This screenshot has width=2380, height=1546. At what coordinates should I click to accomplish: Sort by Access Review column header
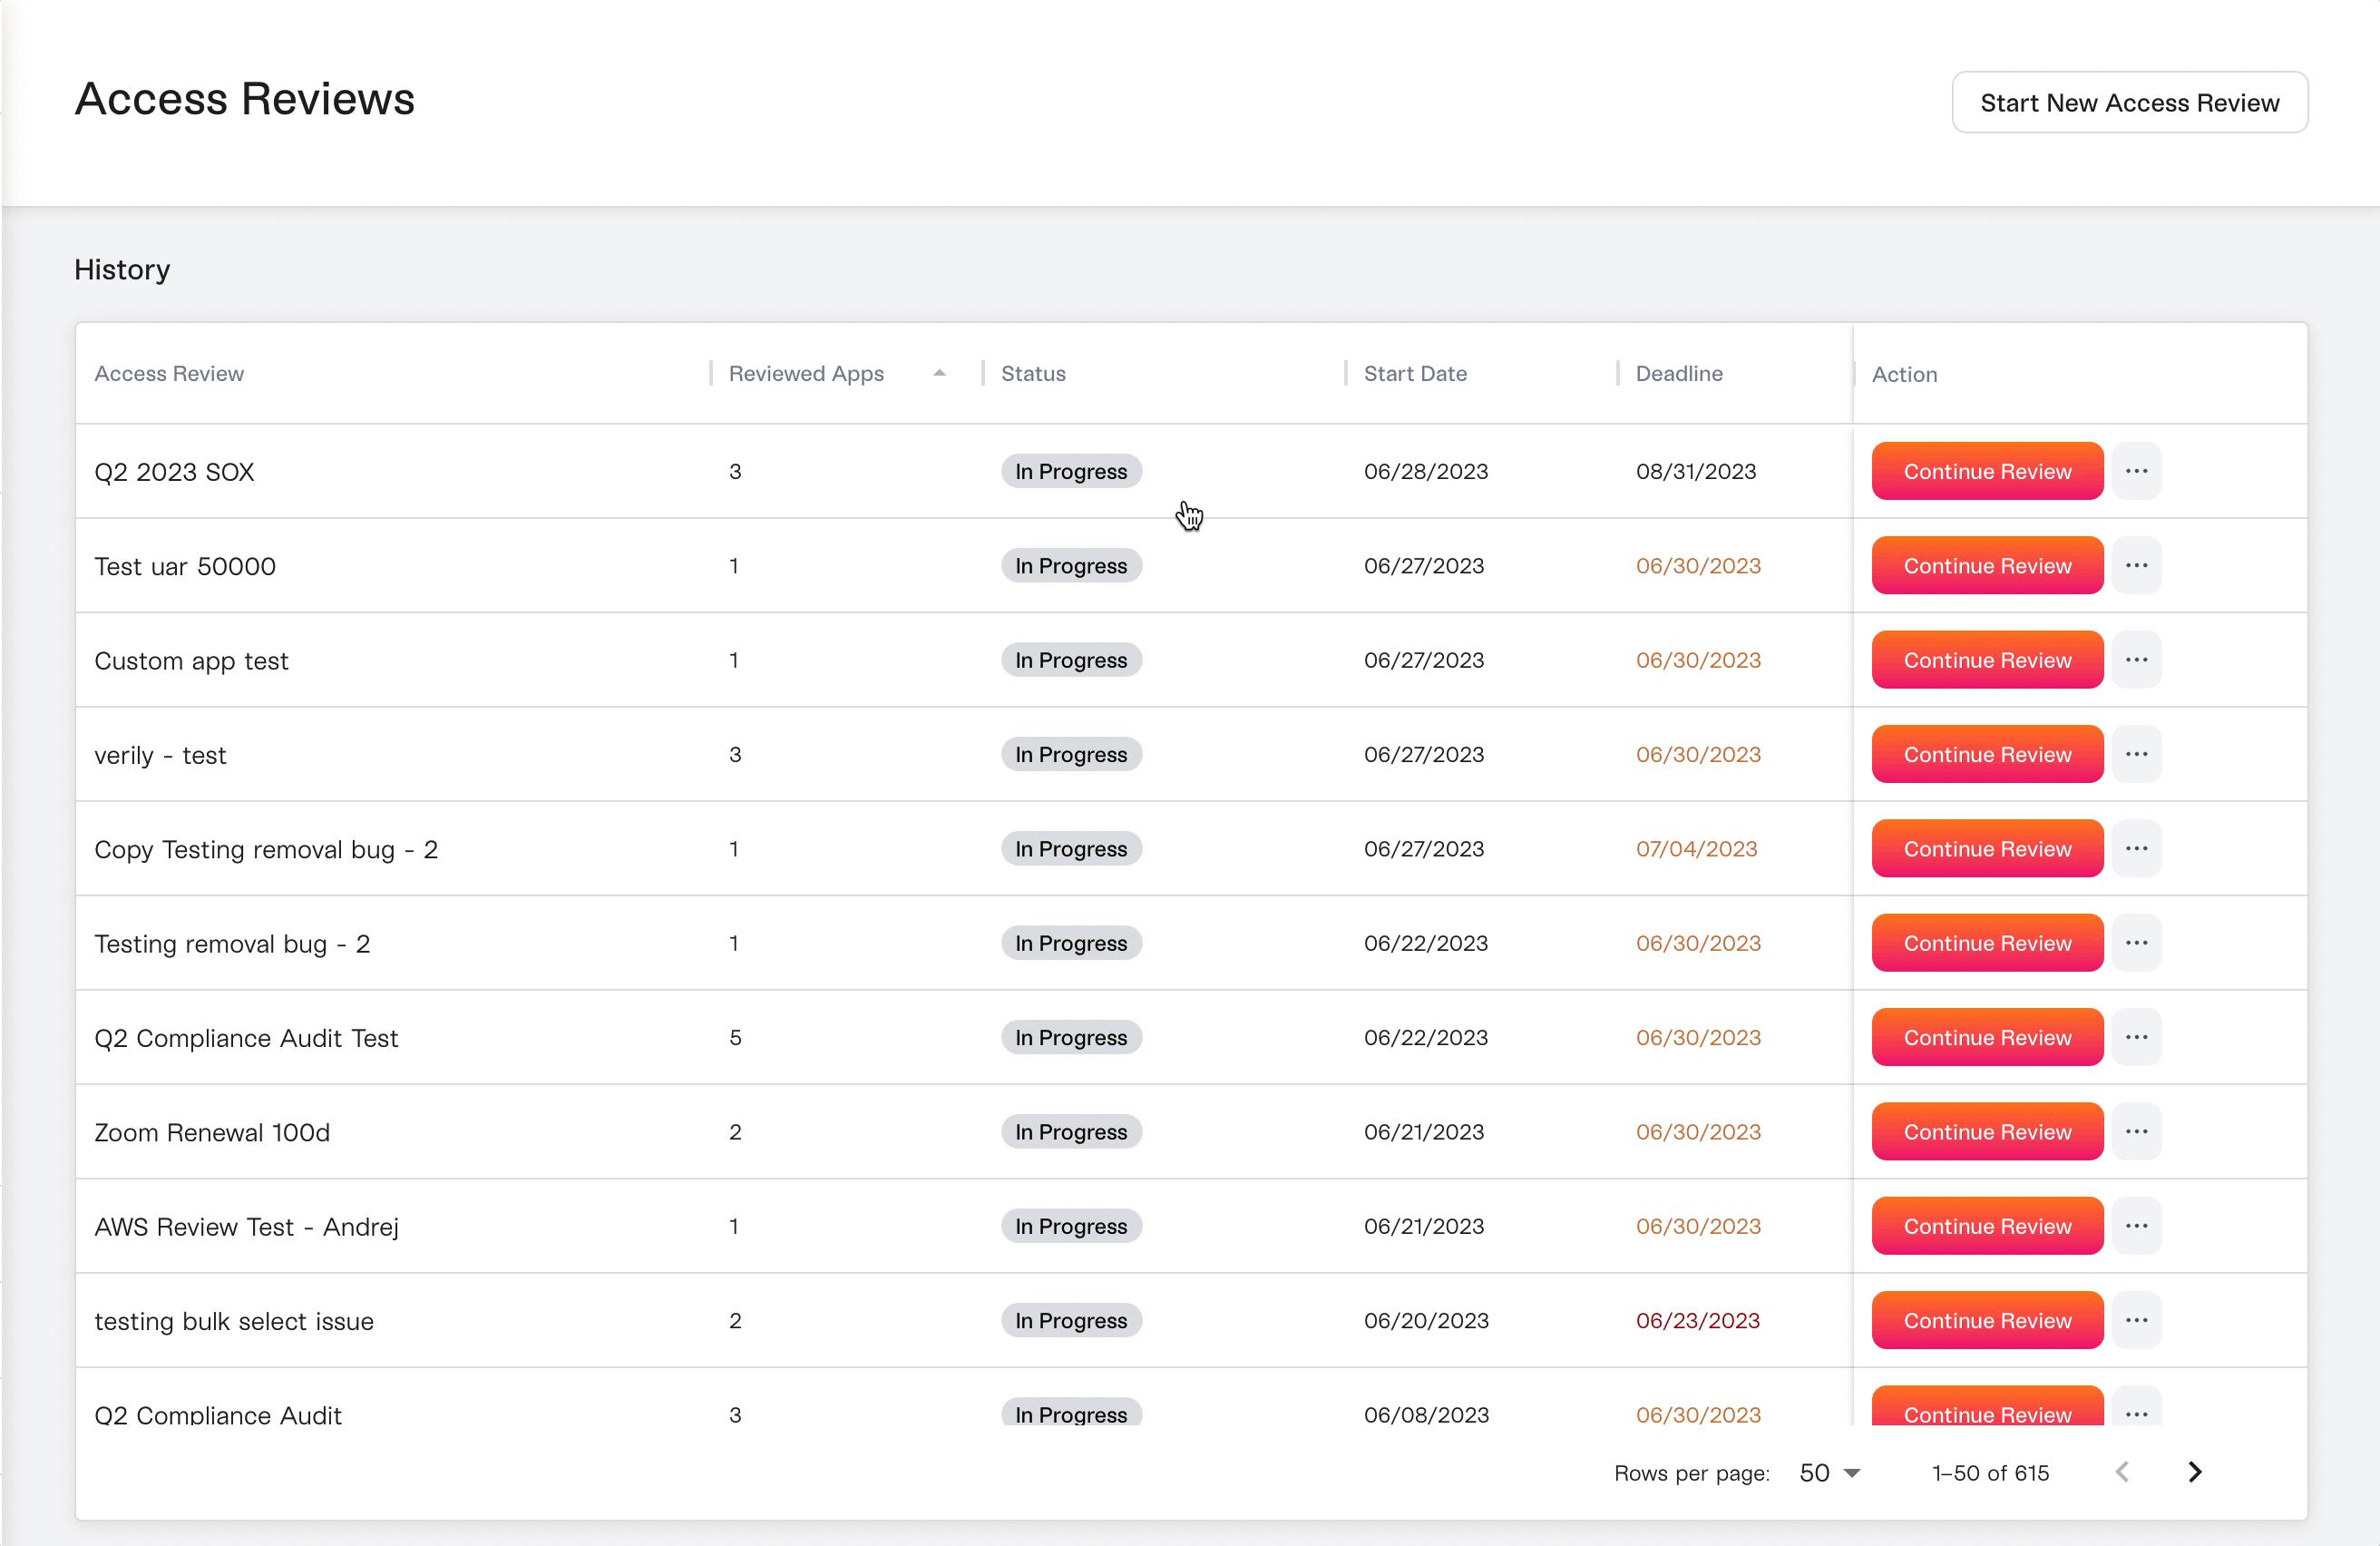click(169, 373)
